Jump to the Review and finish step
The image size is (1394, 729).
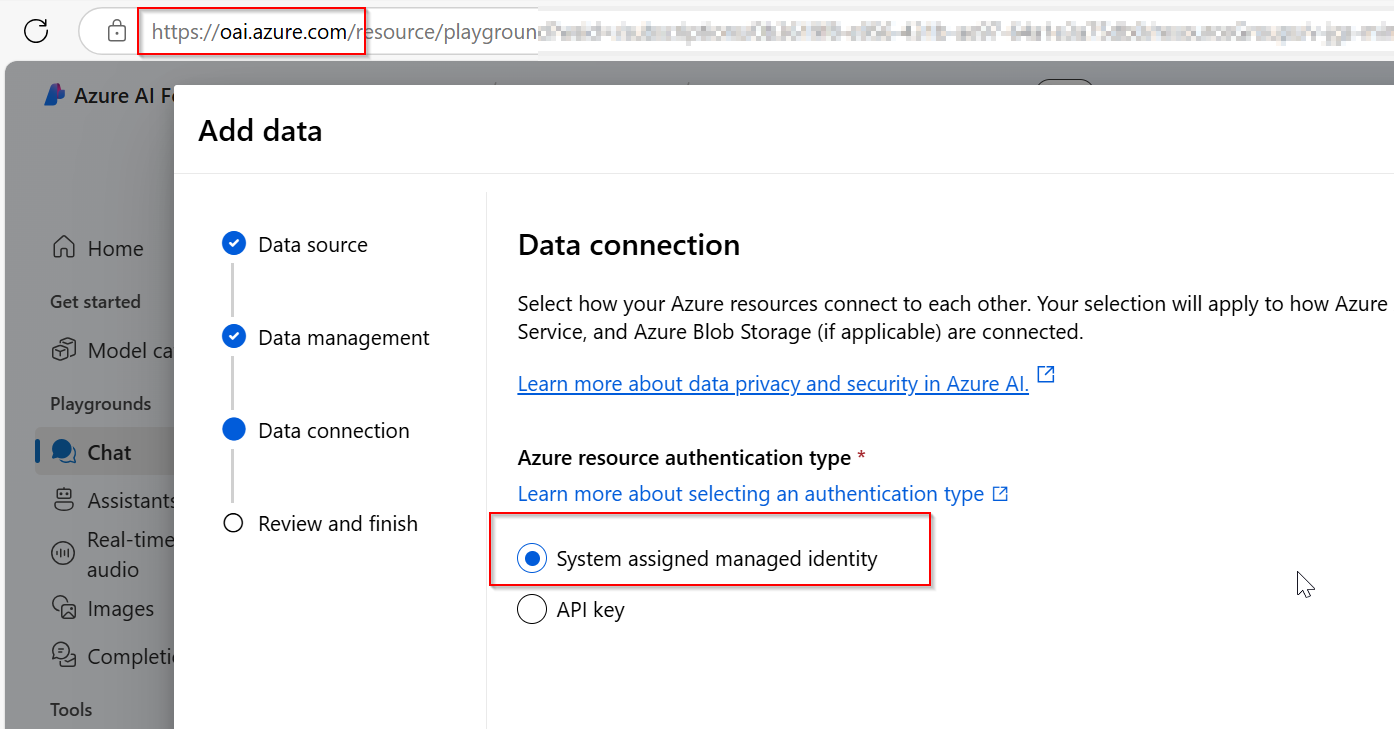337,523
